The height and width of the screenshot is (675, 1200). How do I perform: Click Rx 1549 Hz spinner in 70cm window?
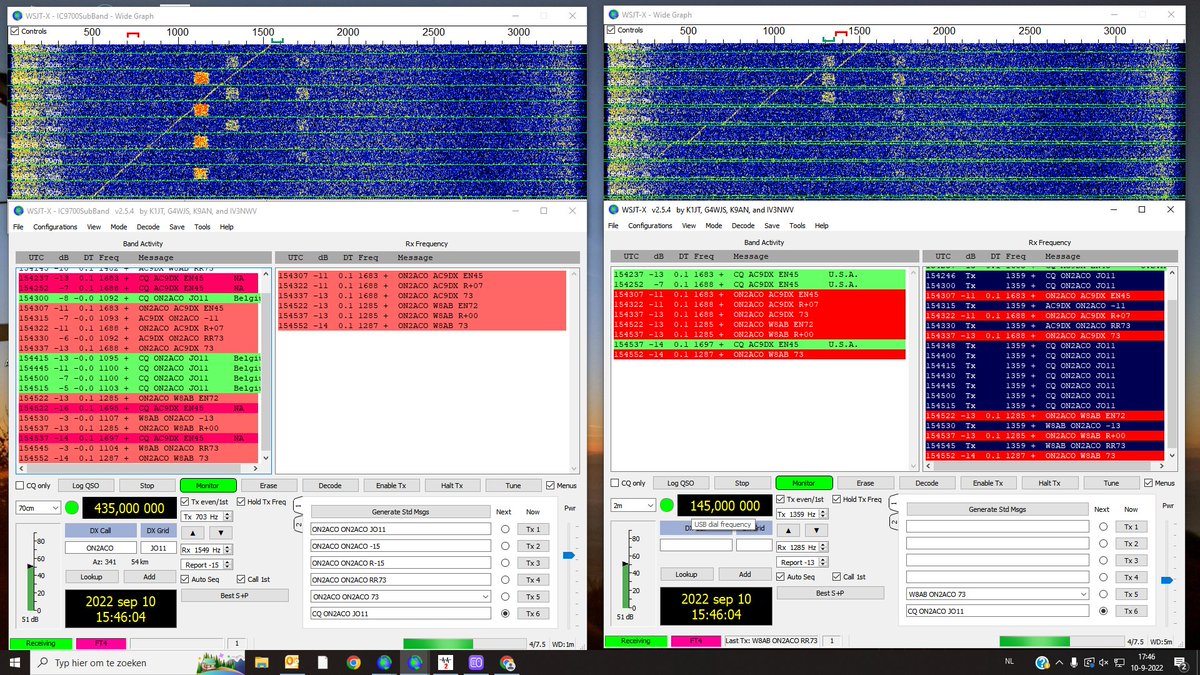(207, 548)
